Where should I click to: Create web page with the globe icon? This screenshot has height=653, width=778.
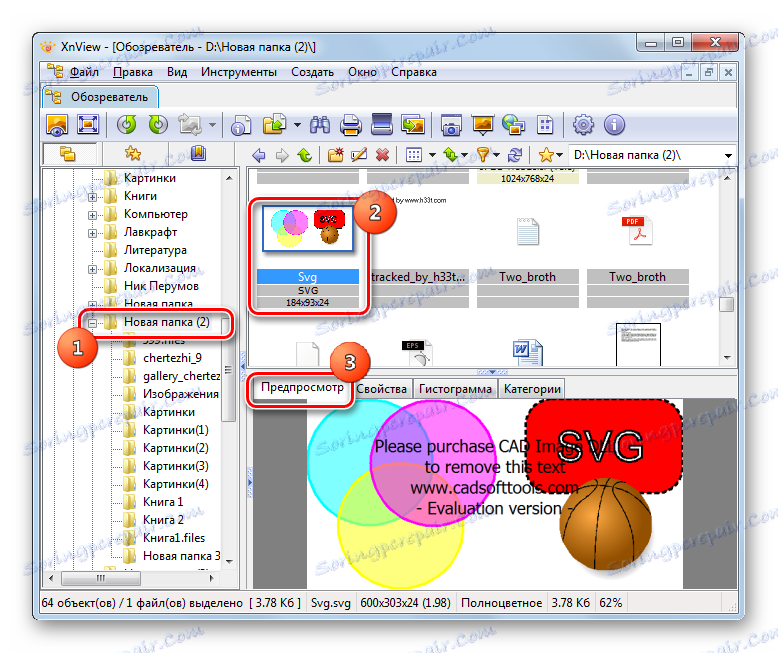514,125
